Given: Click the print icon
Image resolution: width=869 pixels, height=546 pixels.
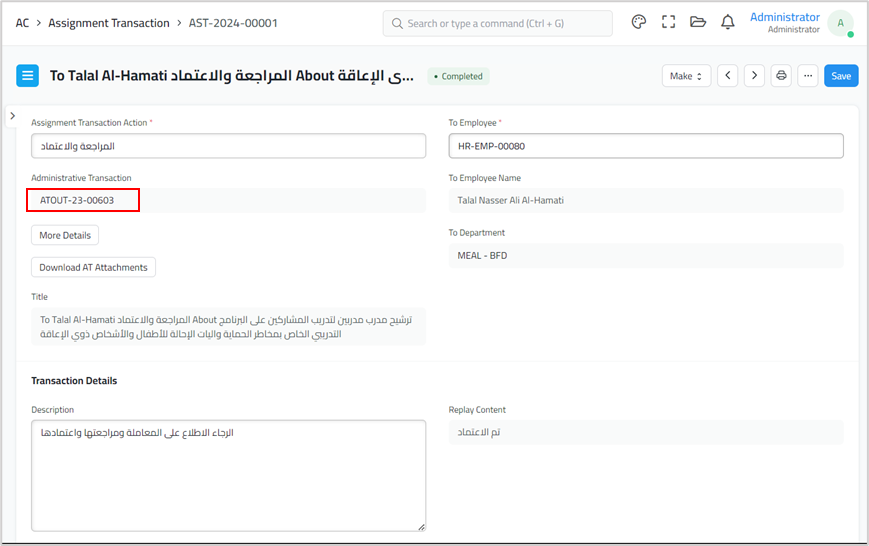Looking at the screenshot, I should [x=782, y=76].
